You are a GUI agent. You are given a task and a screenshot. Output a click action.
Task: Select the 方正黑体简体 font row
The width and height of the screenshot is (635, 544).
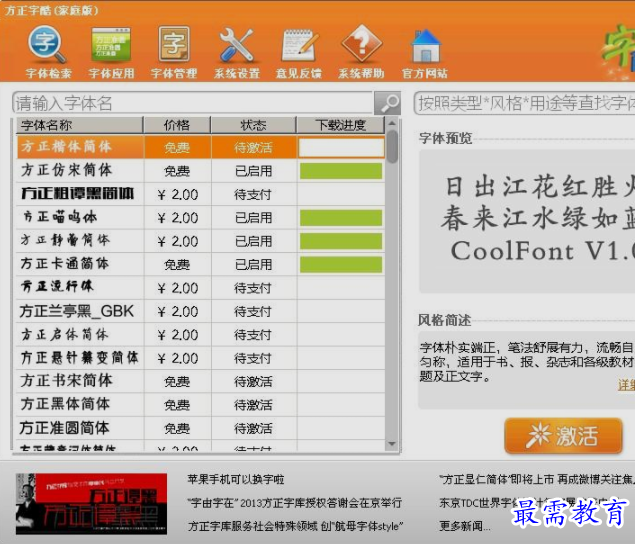(x=201, y=405)
